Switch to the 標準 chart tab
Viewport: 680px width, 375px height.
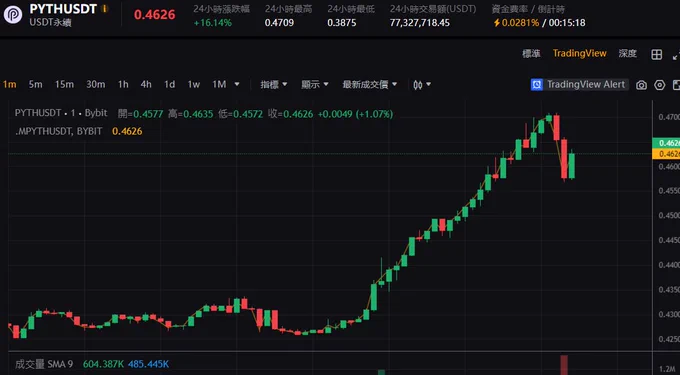531,54
